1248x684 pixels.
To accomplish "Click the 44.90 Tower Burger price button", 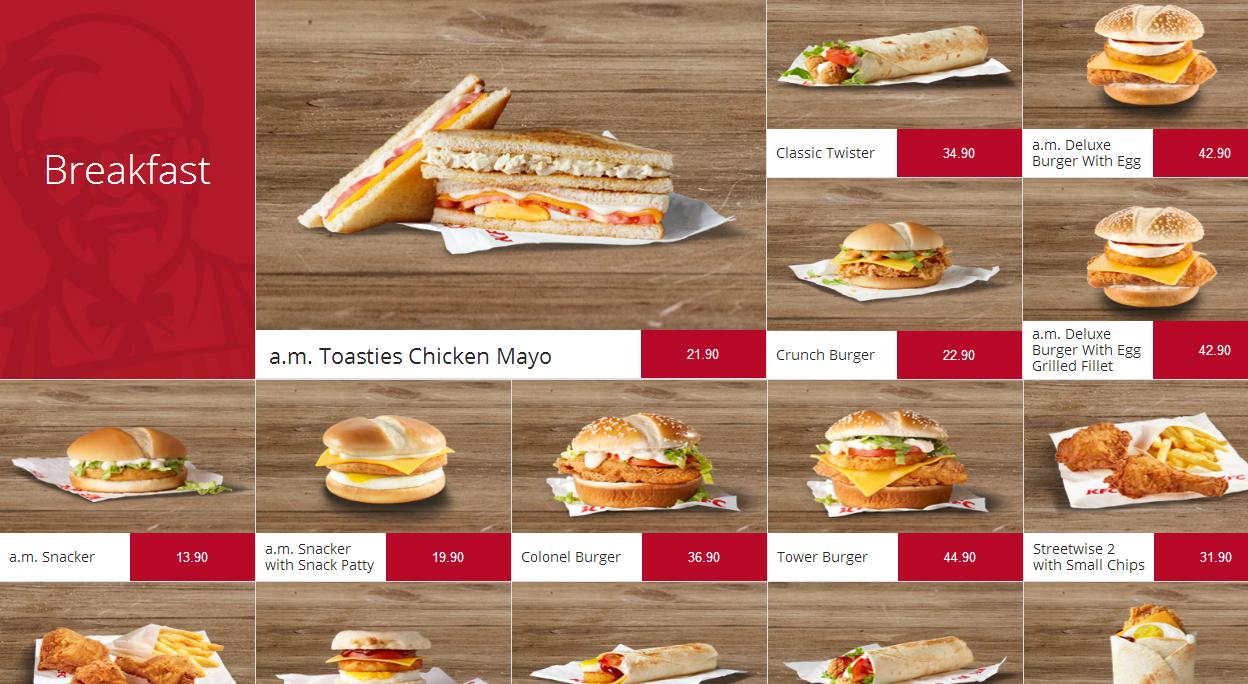I will [960, 557].
